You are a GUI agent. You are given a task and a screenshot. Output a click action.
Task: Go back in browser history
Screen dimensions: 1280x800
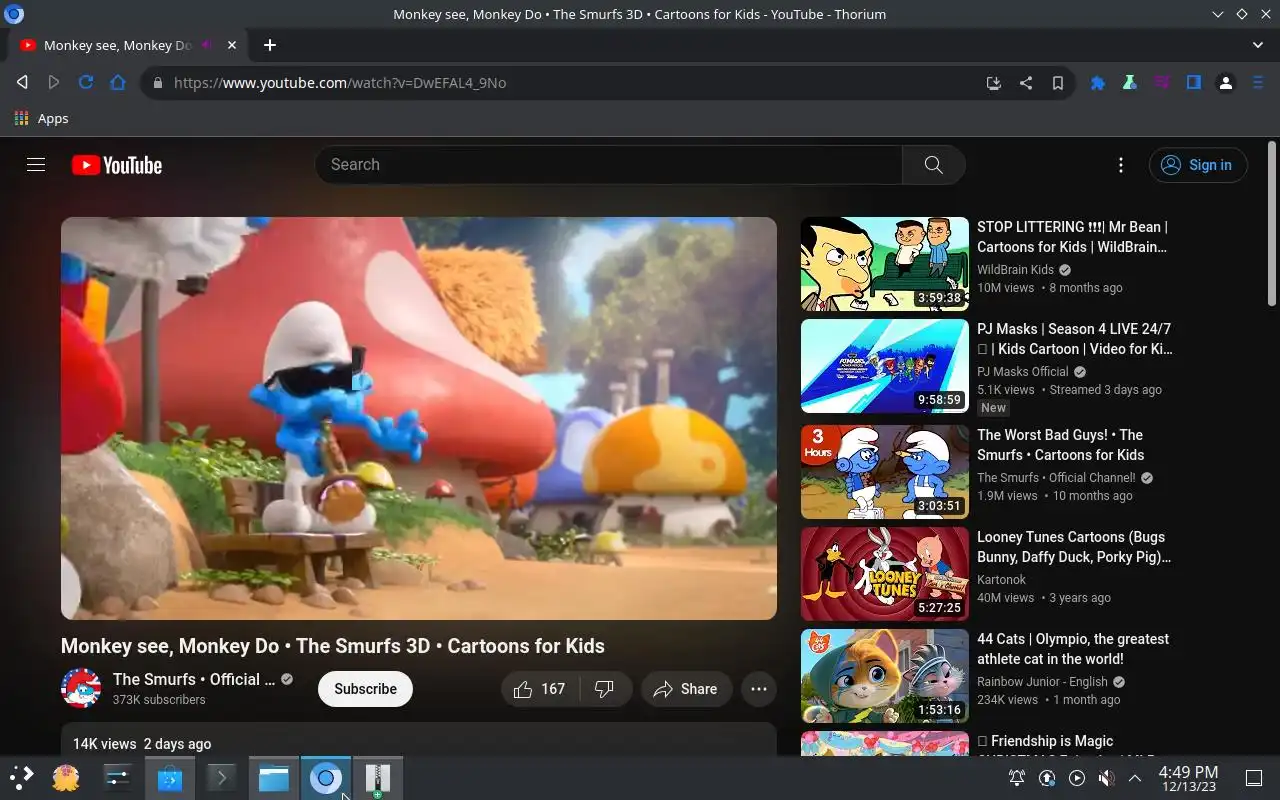tap(22, 83)
